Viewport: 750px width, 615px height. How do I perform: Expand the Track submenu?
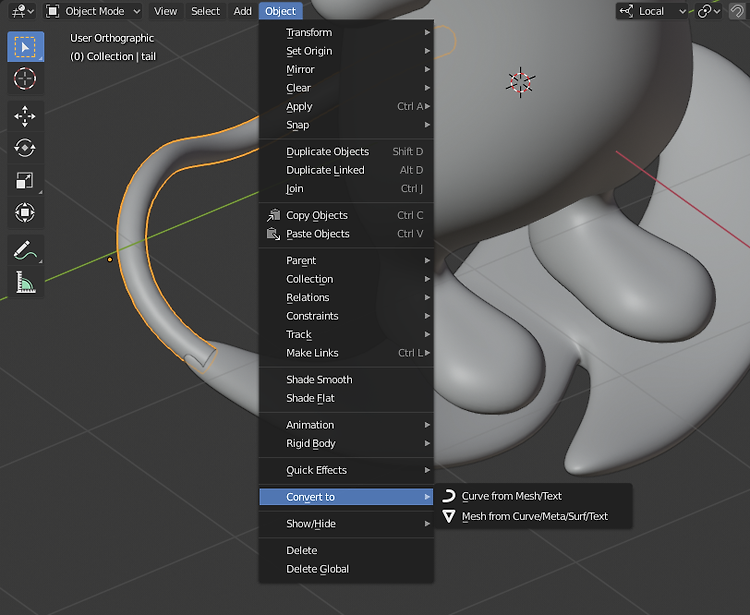(346, 335)
